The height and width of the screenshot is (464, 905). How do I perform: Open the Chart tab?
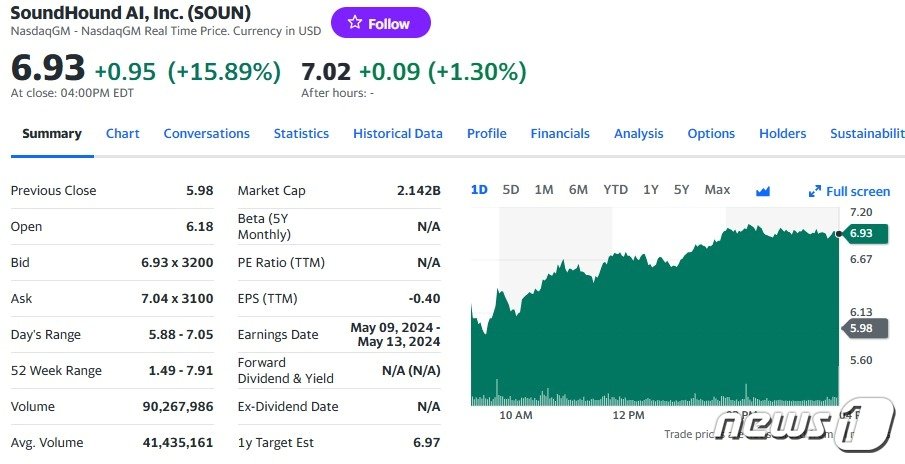coord(123,133)
